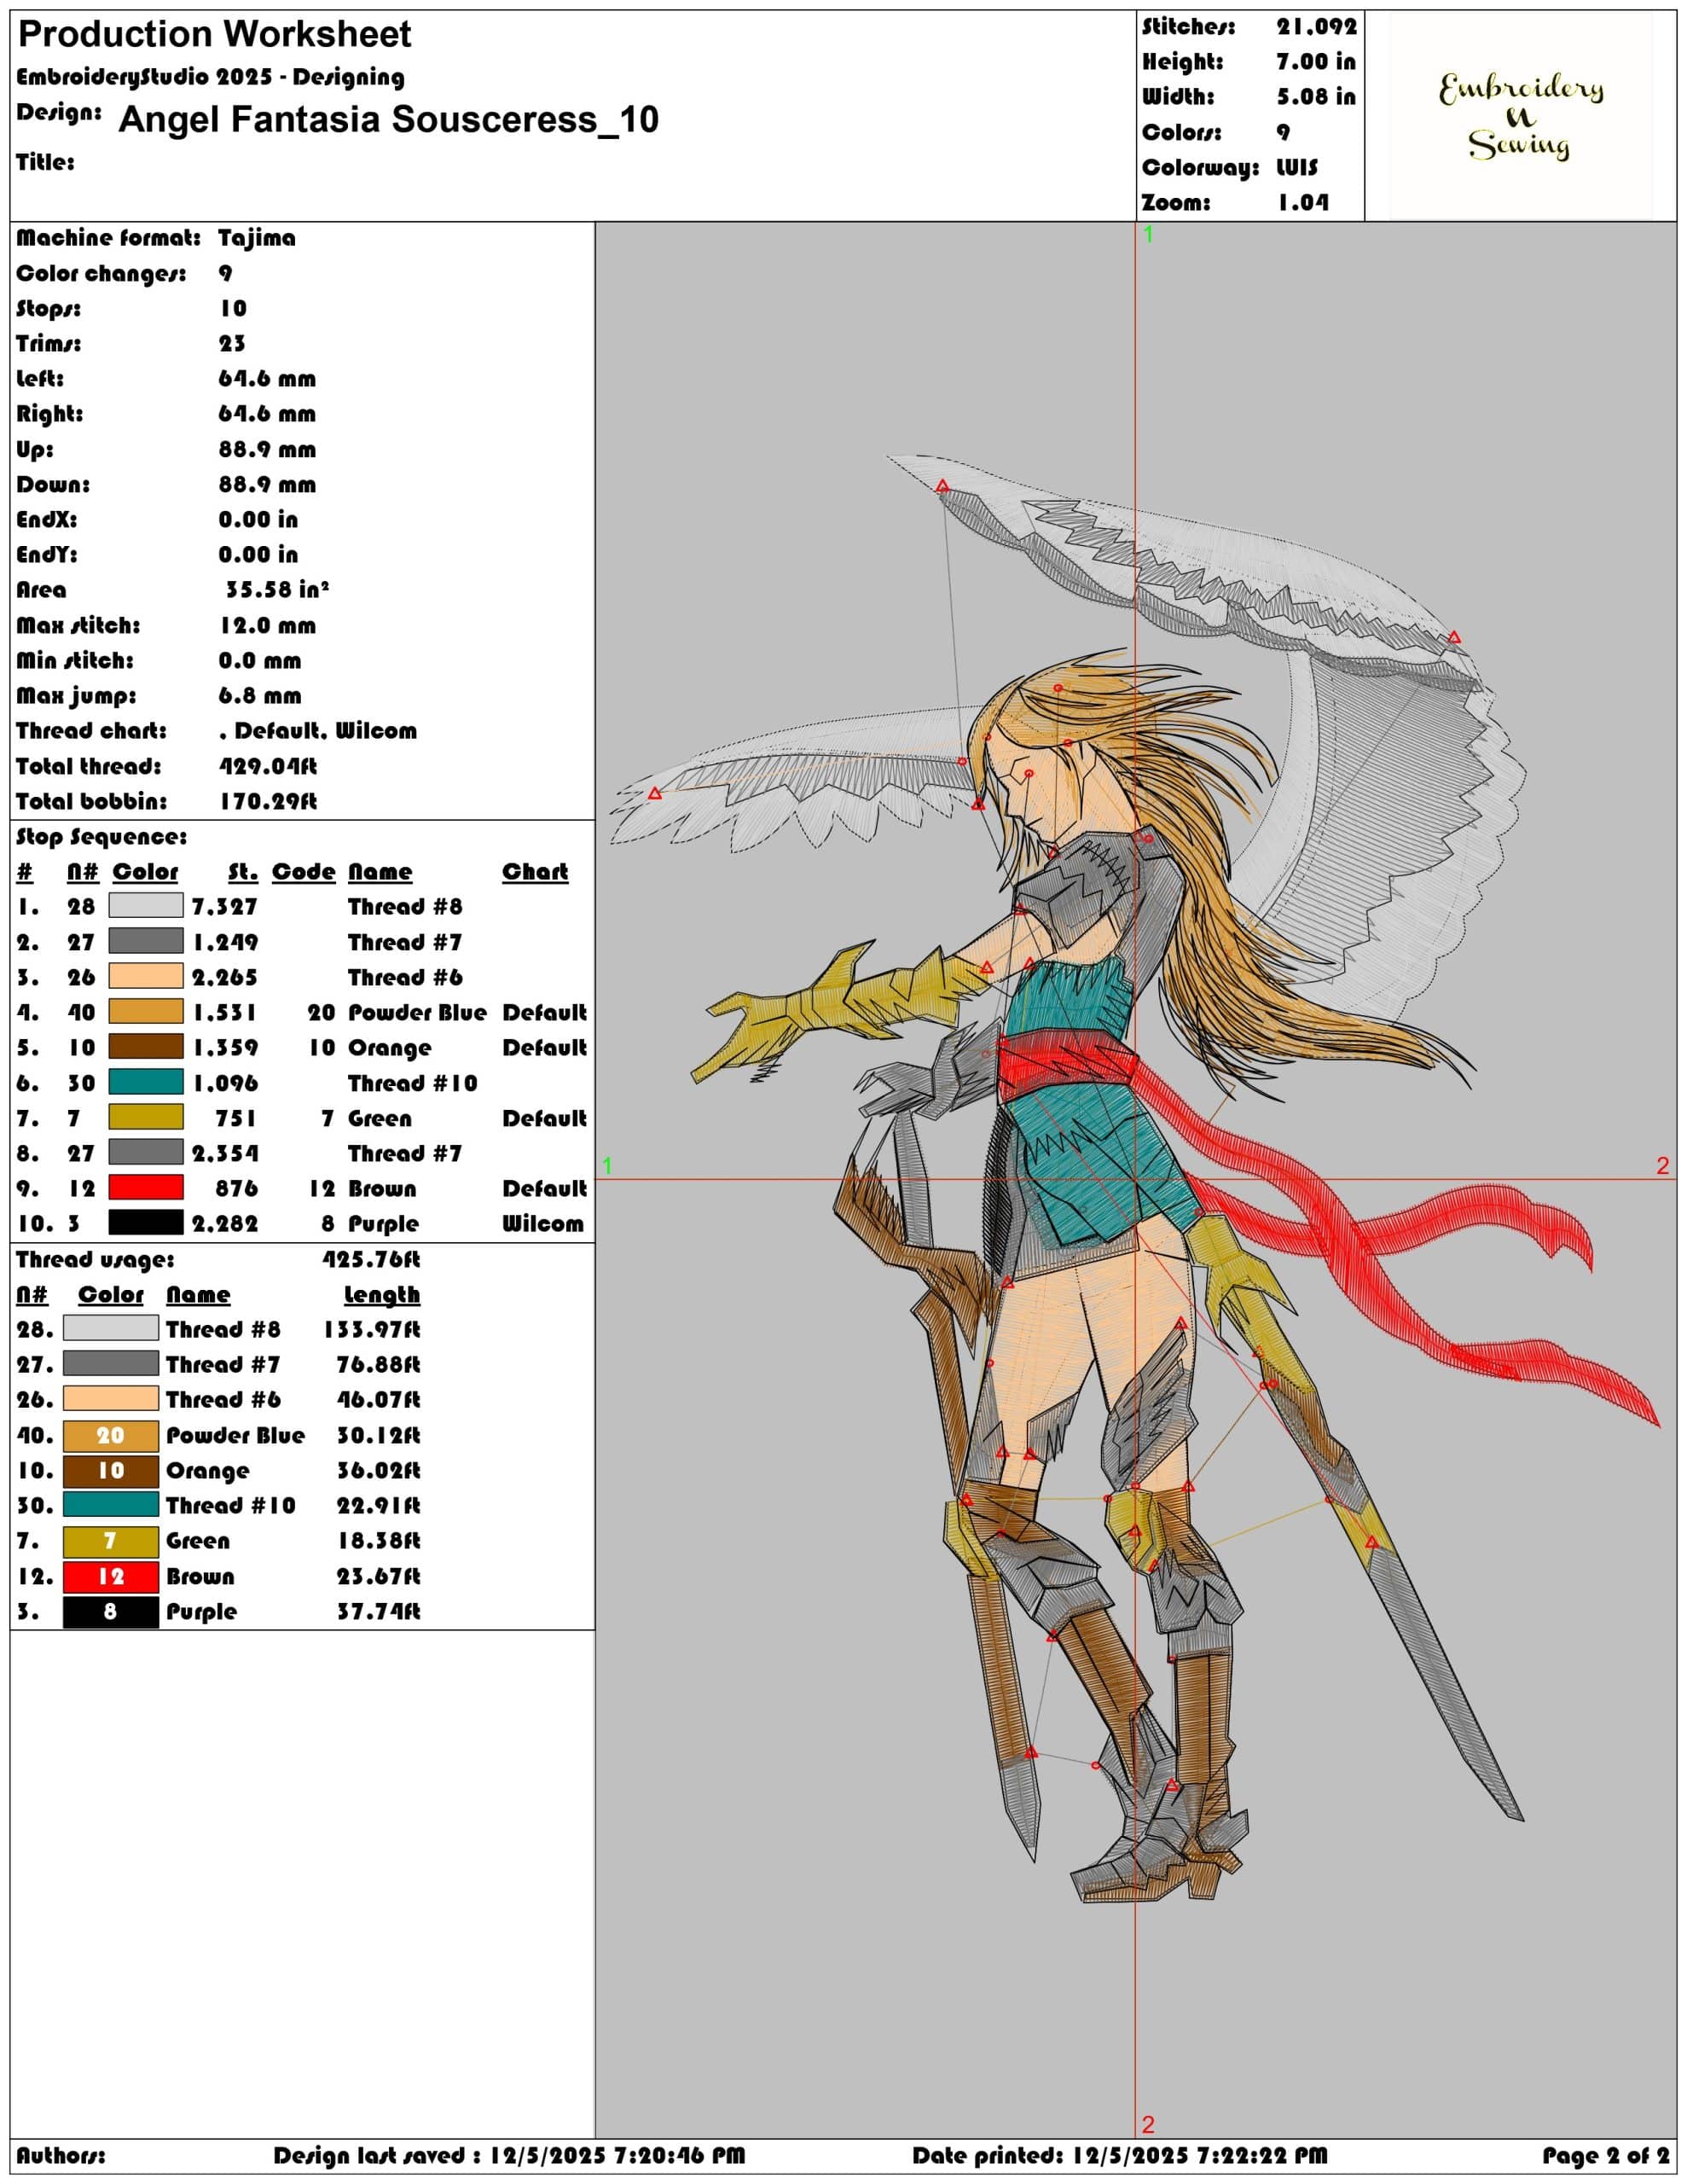This screenshot has width=1687, height=2184.
Task: Select the Machine format value "Tajima"
Action: pyautogui.click(x=257, y=238)
